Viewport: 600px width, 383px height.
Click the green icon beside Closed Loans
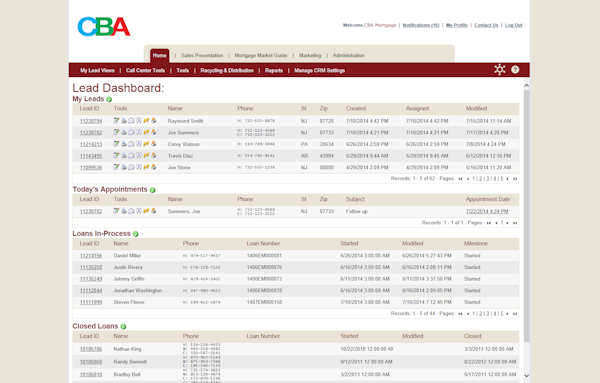tap(123, 326)
